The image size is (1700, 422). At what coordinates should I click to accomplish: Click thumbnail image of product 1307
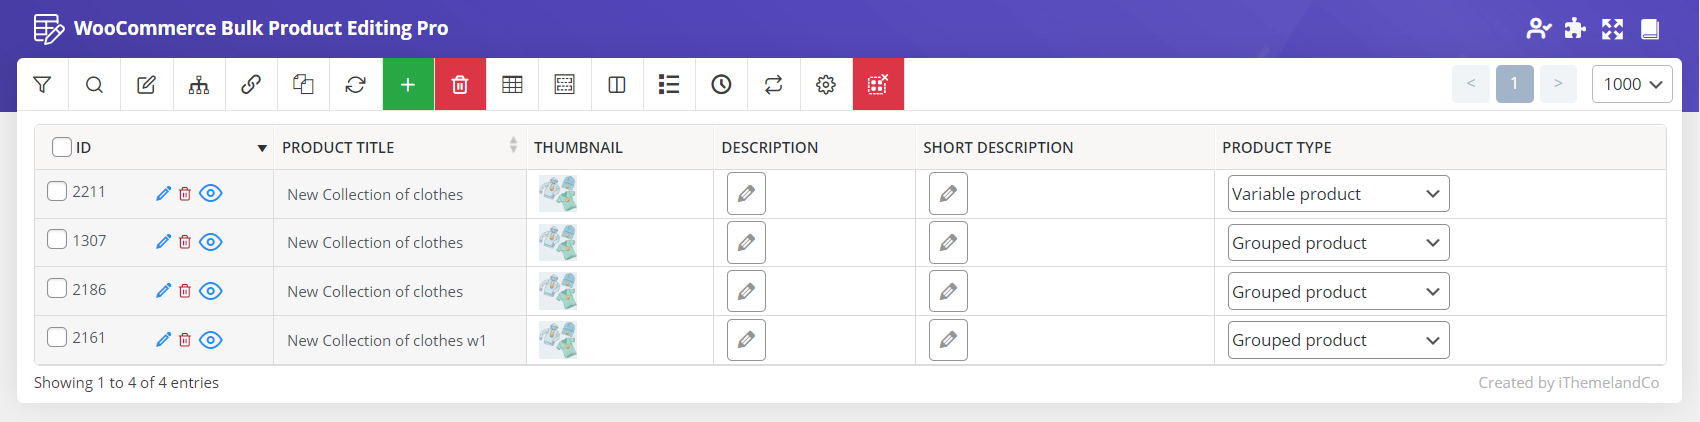coord(558,242)
